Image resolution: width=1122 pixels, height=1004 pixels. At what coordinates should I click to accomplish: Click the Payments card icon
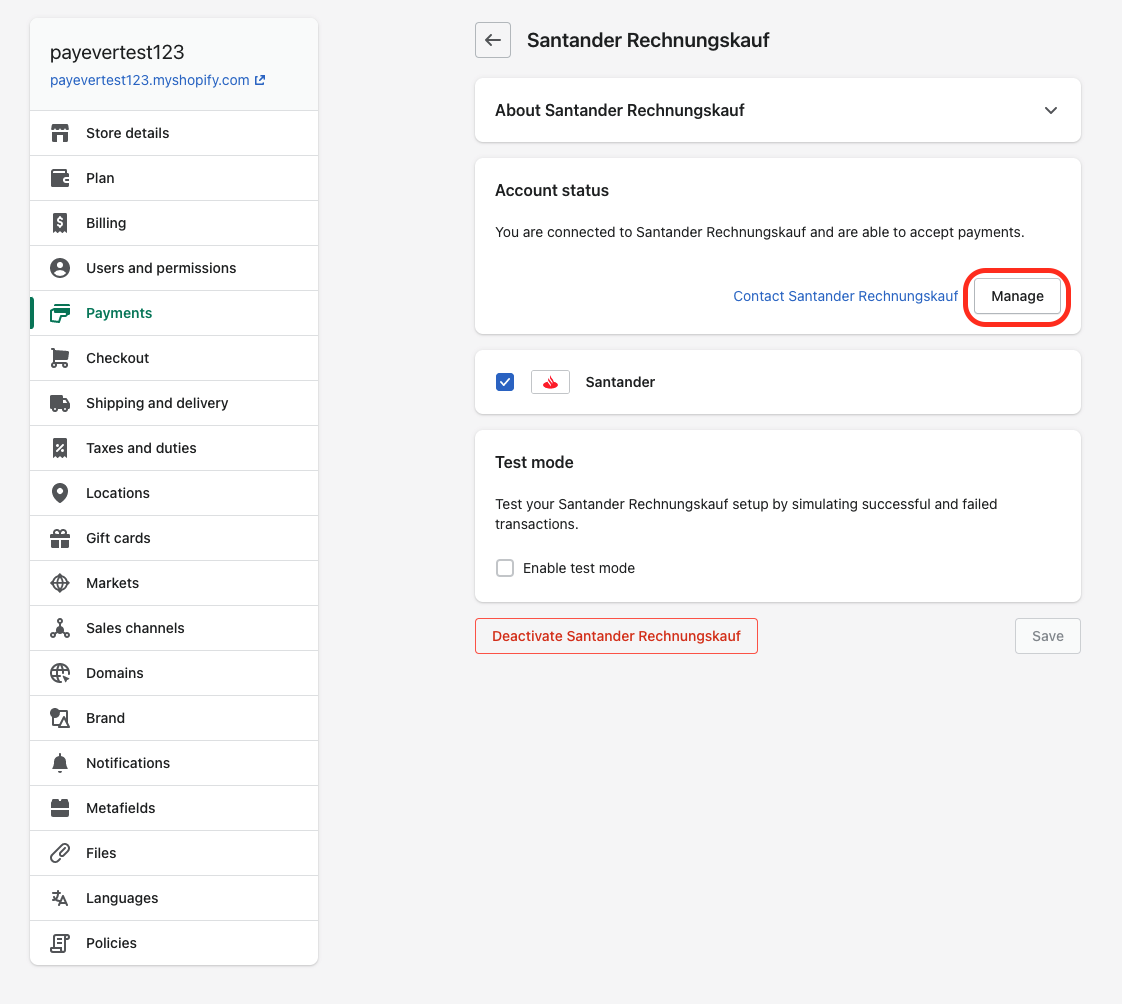tap(60, 313)
